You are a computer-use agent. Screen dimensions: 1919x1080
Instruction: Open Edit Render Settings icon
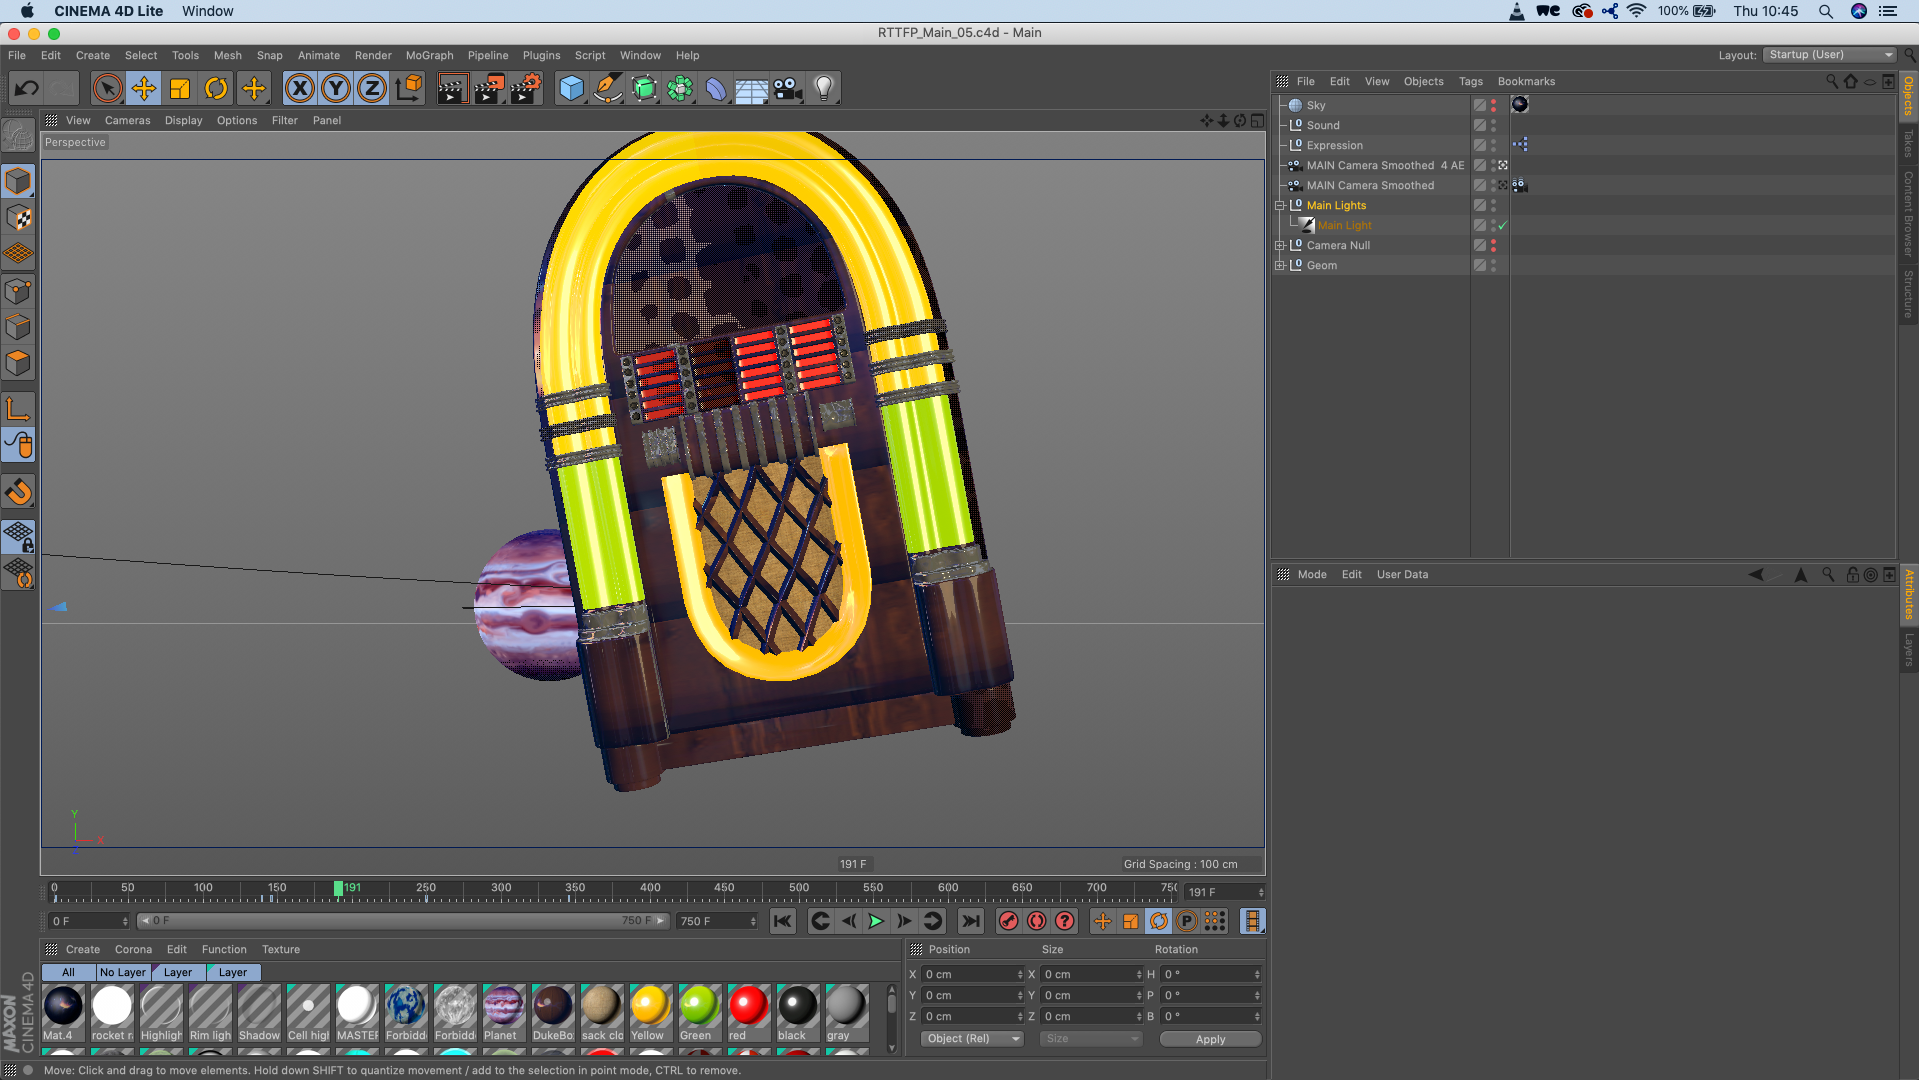(x=526, y=89)
